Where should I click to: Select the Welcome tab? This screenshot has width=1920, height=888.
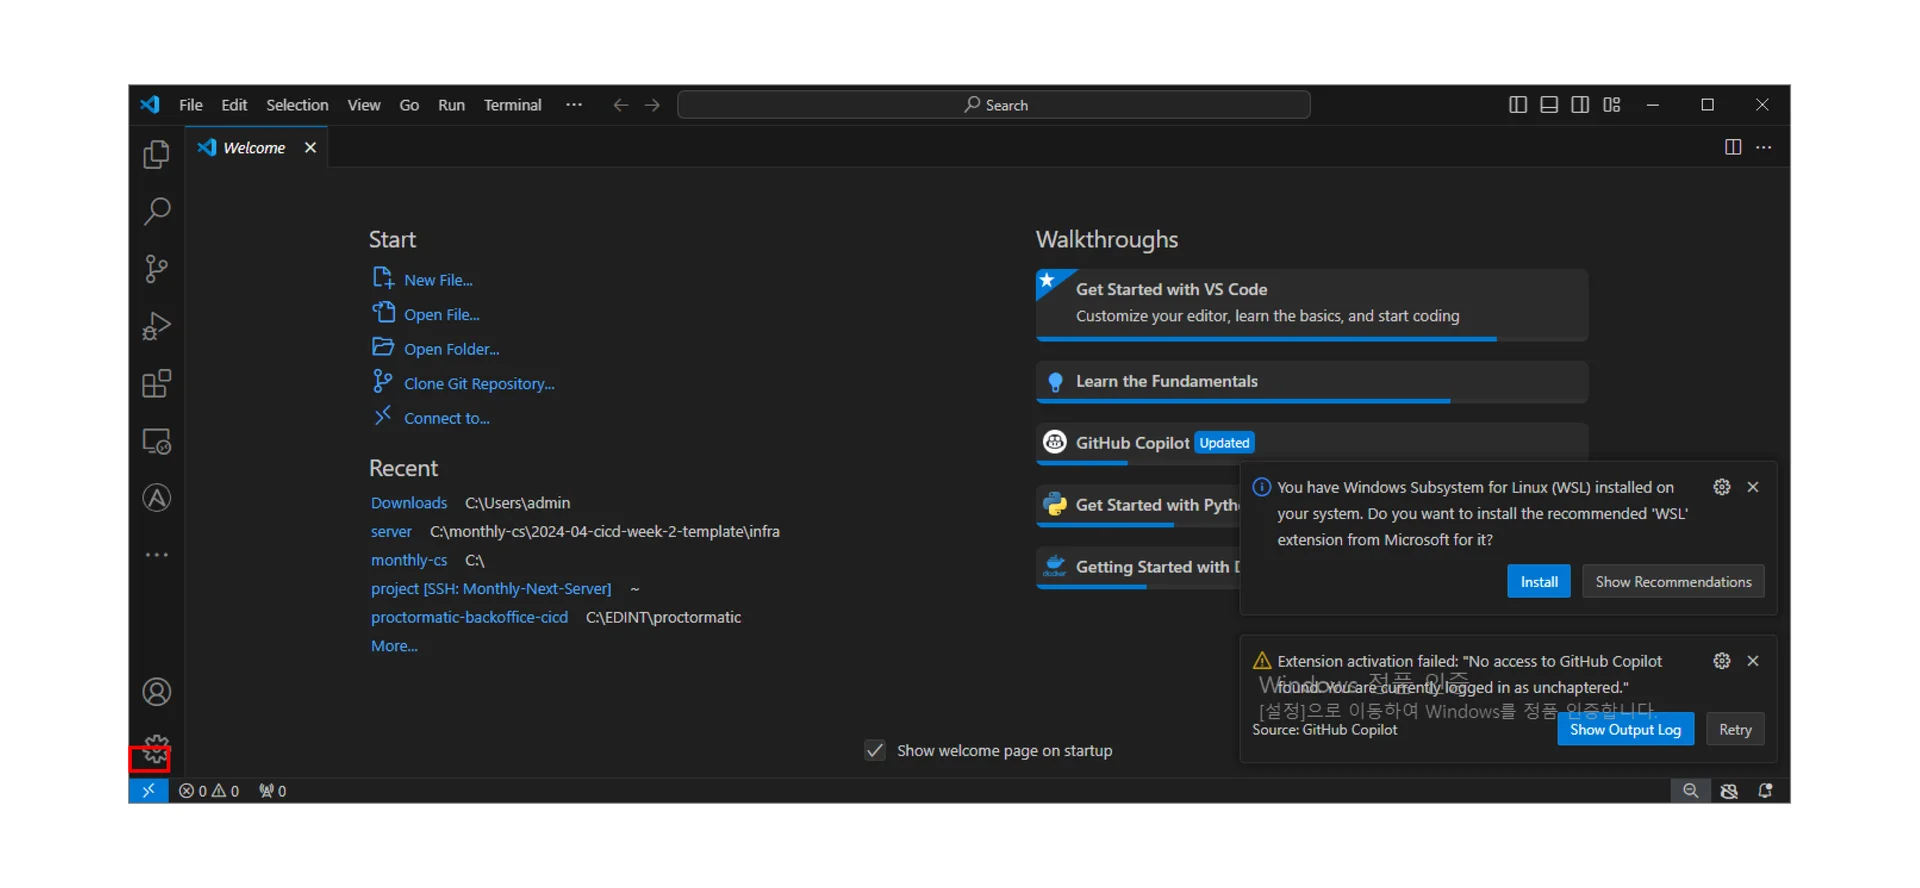254,148
